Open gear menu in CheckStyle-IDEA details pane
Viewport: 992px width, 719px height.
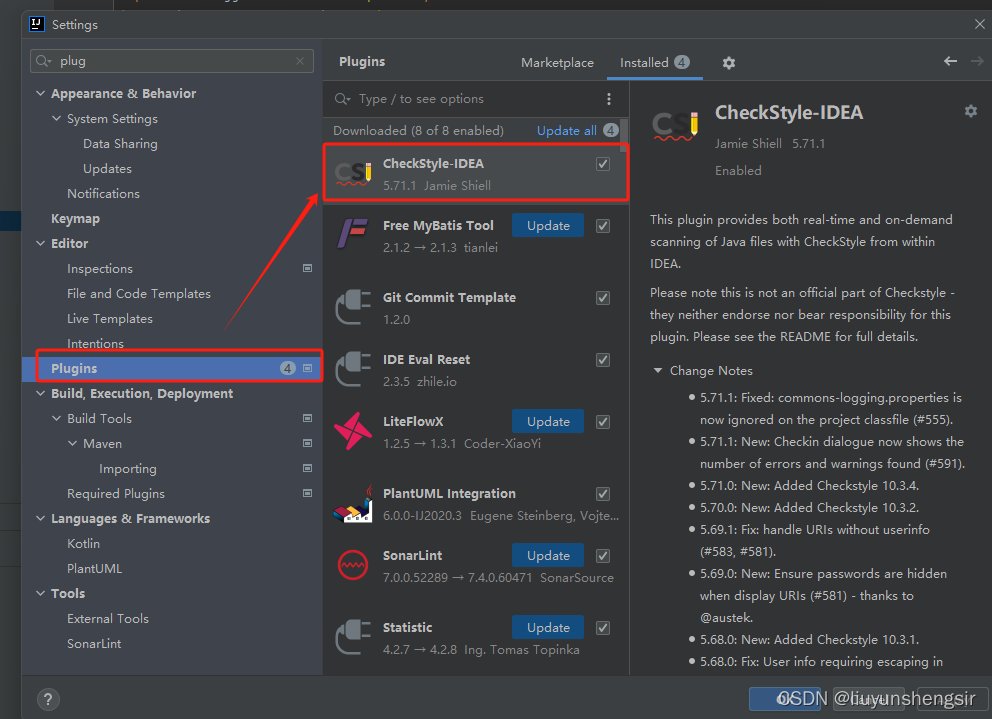click(970, 111)
